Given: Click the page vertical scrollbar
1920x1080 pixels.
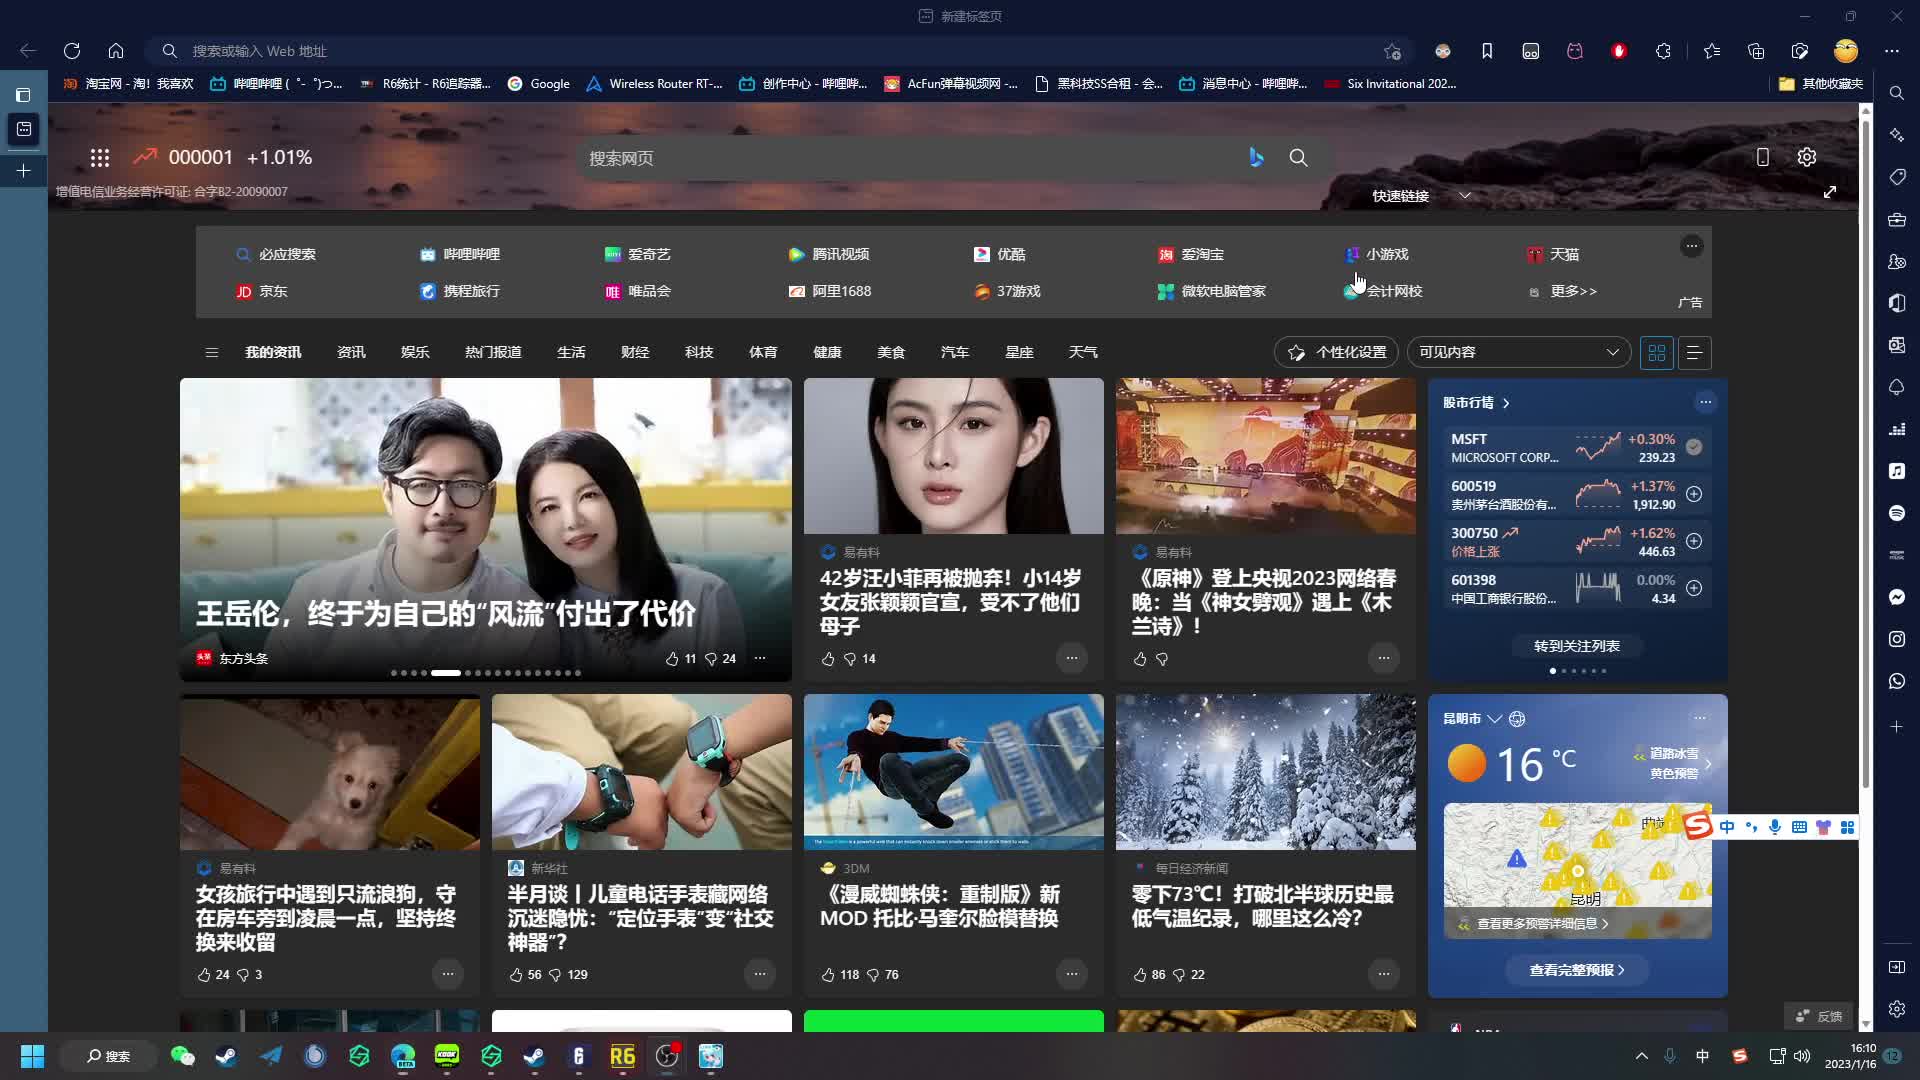Looking at the screenshot, I should (1865, 450).
